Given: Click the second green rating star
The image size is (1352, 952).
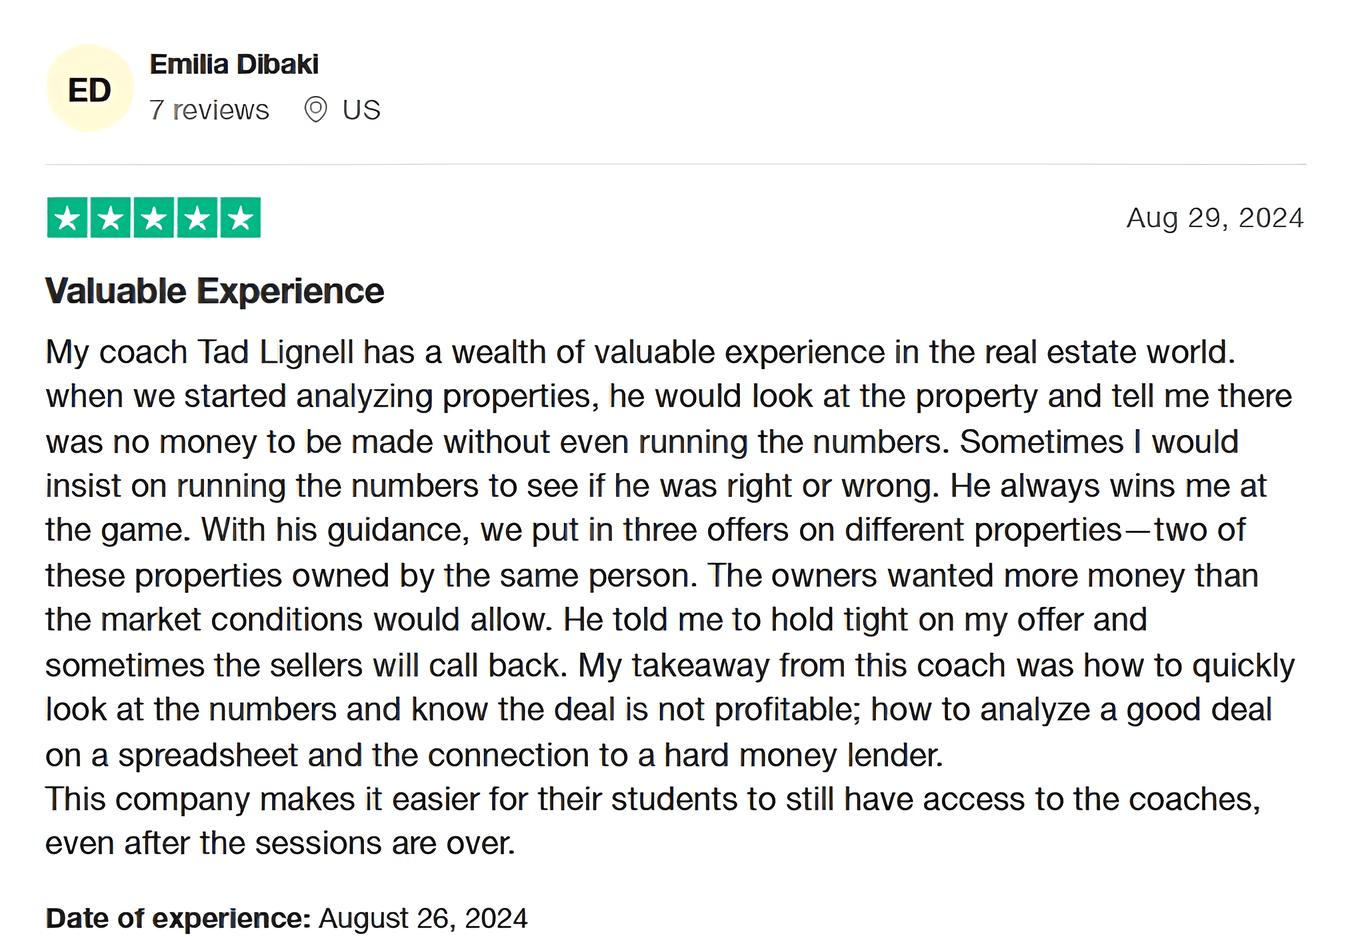Looking at the screenshot, I should [x=111, y=218].
